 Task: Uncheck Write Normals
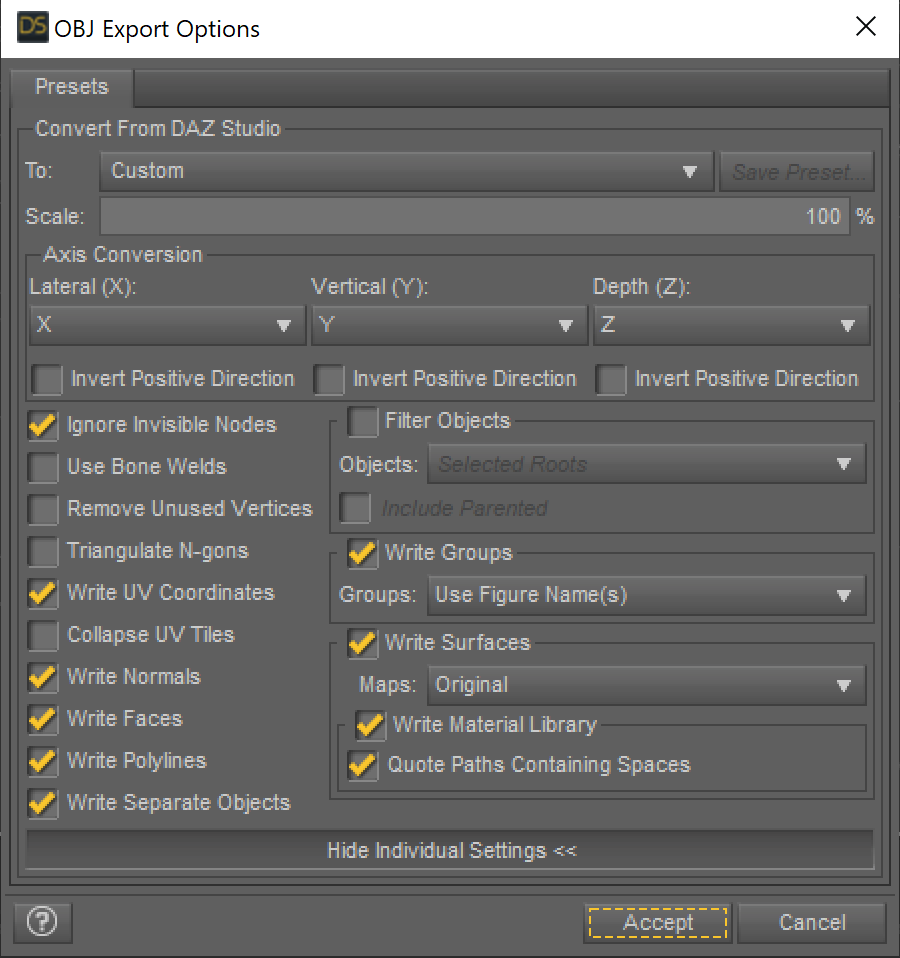pyautogui.click(x=43, y=678)
